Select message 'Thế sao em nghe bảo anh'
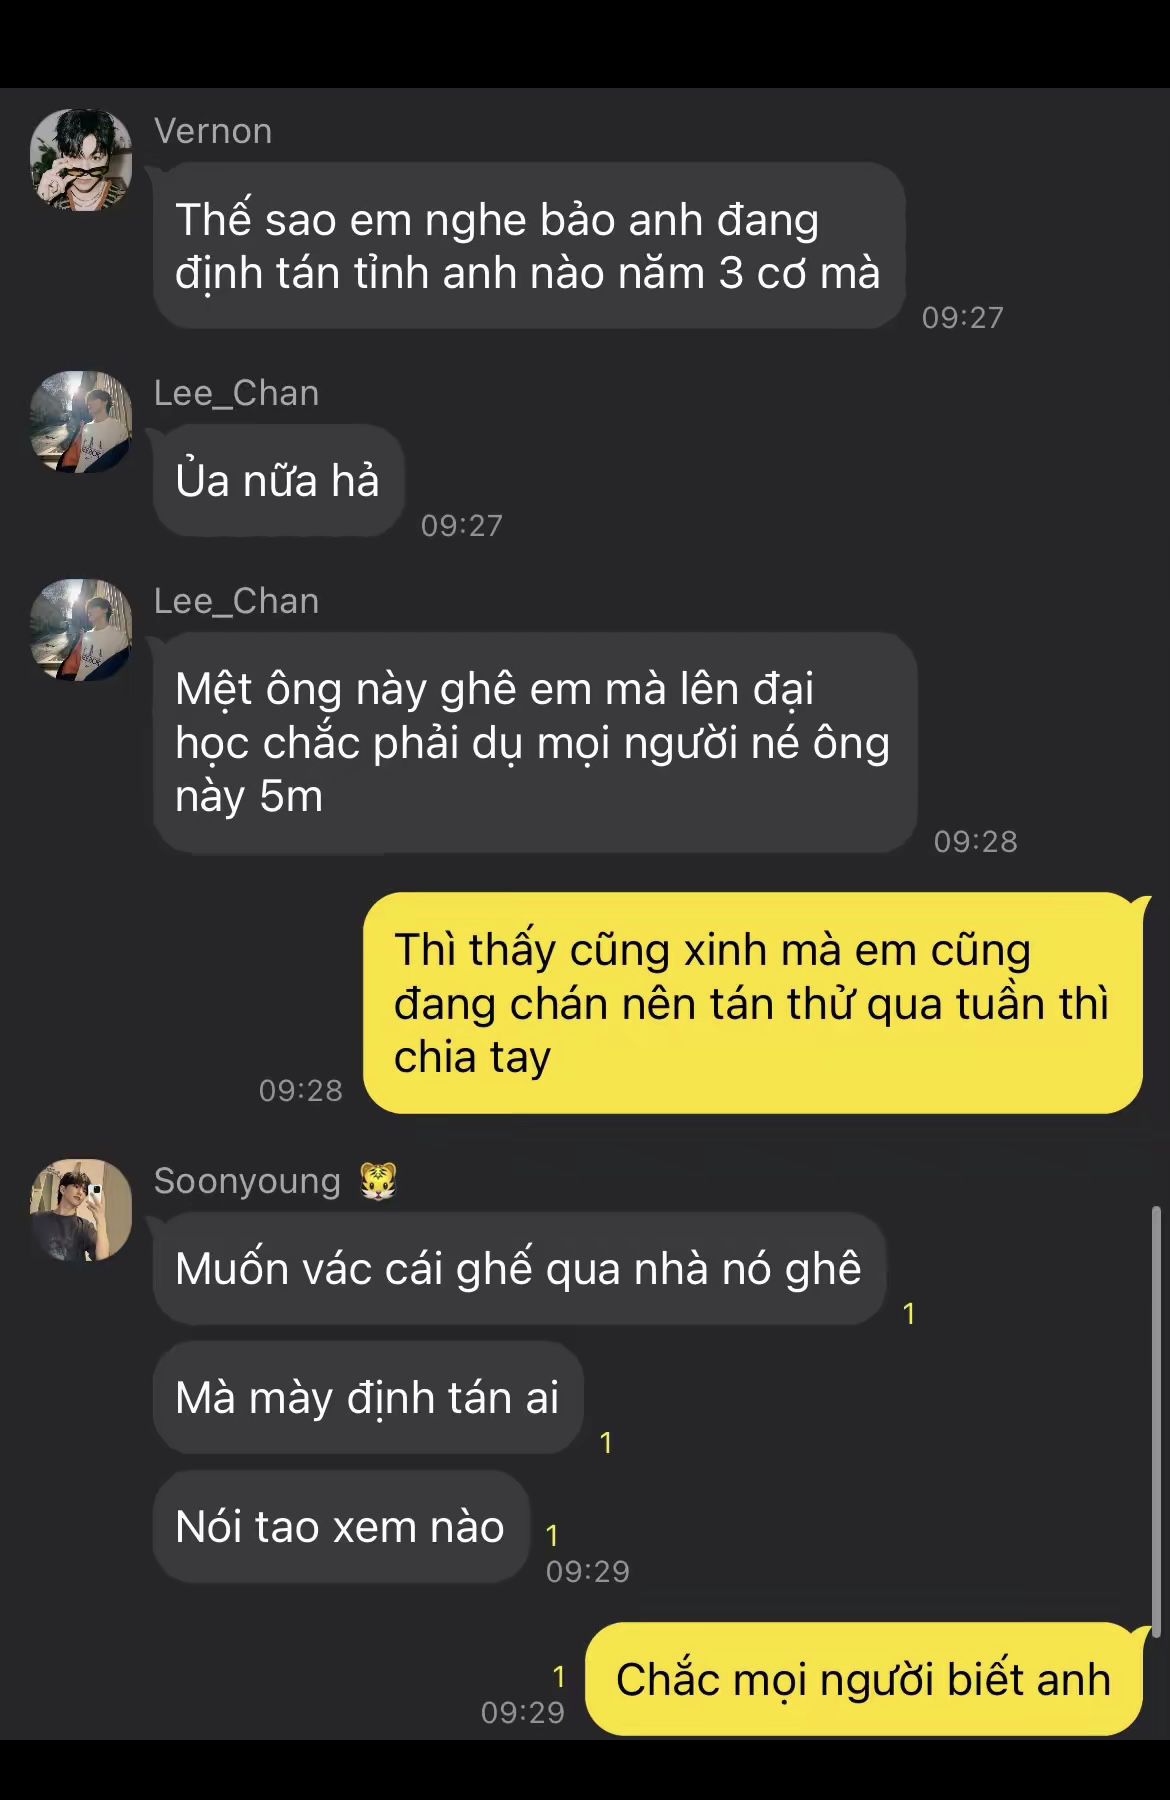 [x=529, y=245]
